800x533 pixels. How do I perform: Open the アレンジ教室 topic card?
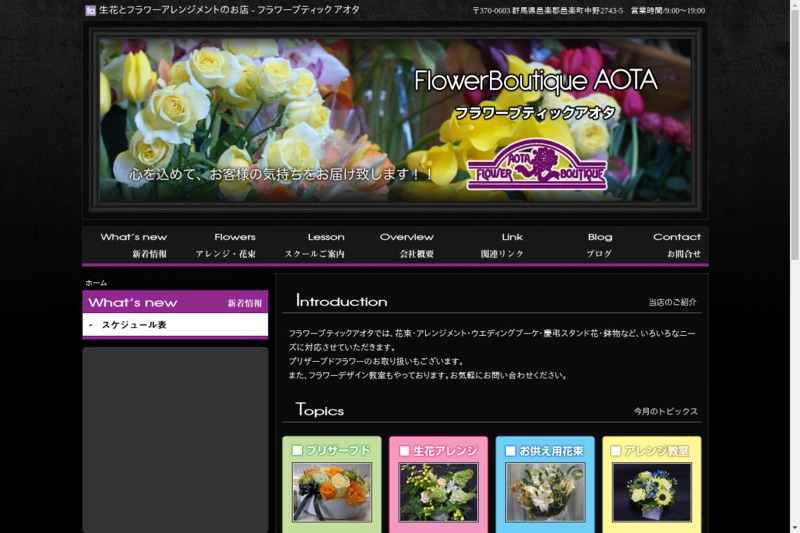[652, 484]
